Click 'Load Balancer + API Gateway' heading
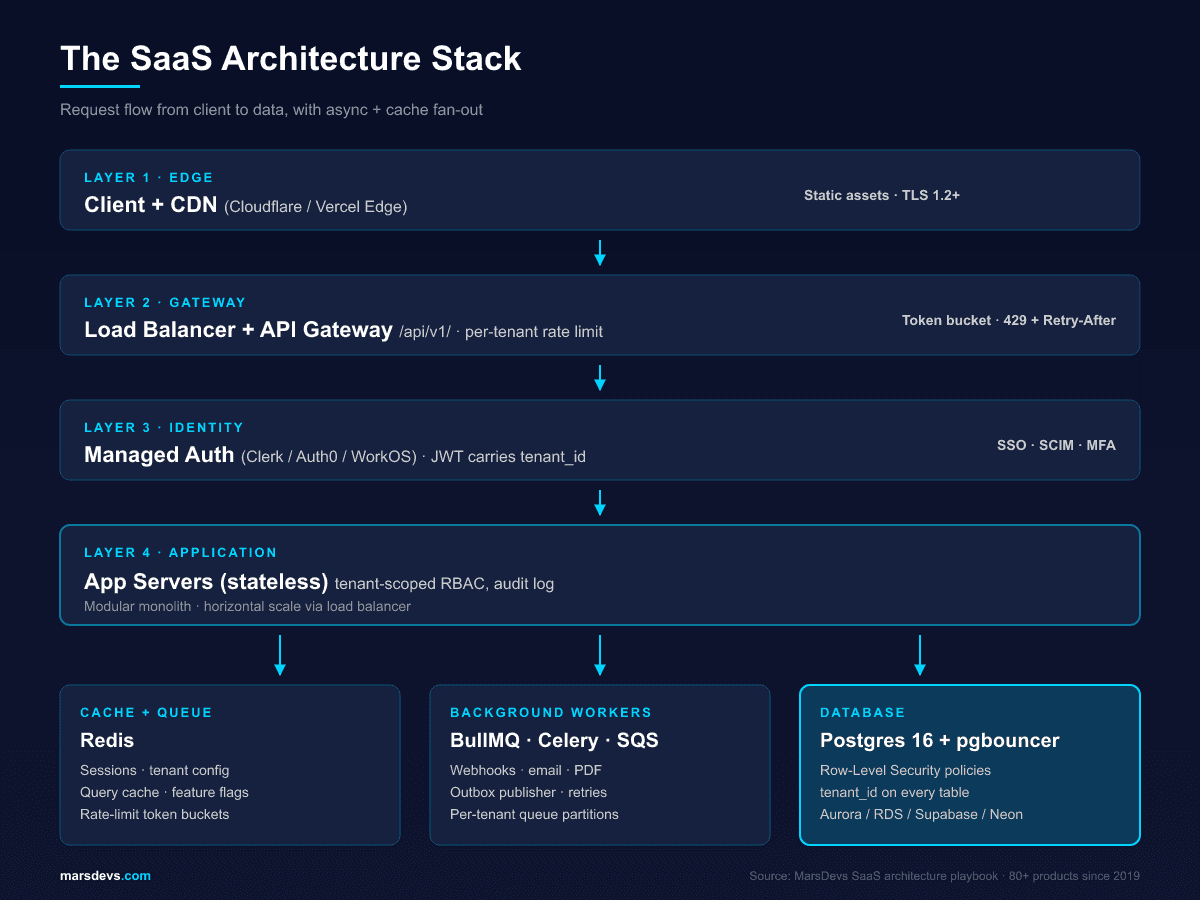 click(x=238, y=330)
